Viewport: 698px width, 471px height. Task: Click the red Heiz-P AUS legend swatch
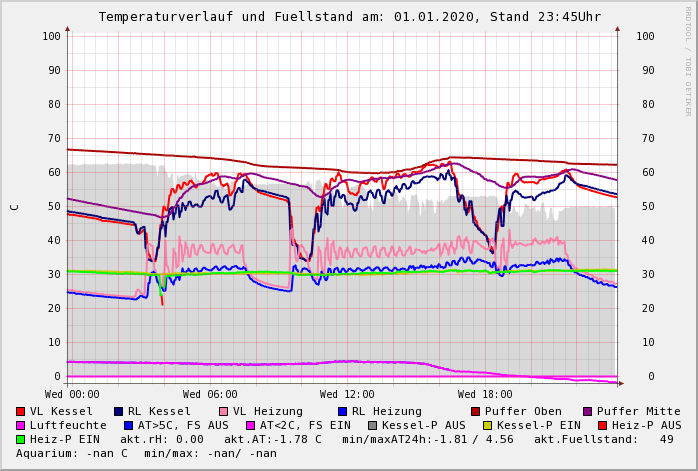(602, 425)
